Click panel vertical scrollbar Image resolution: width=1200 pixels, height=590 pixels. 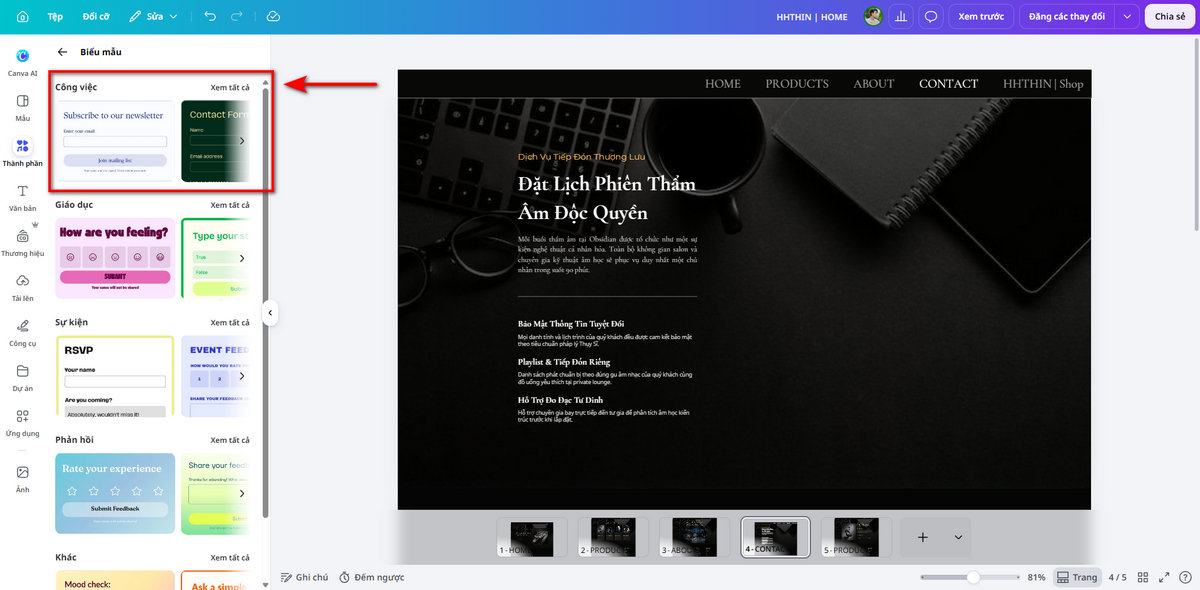click(x=265, y=305)
